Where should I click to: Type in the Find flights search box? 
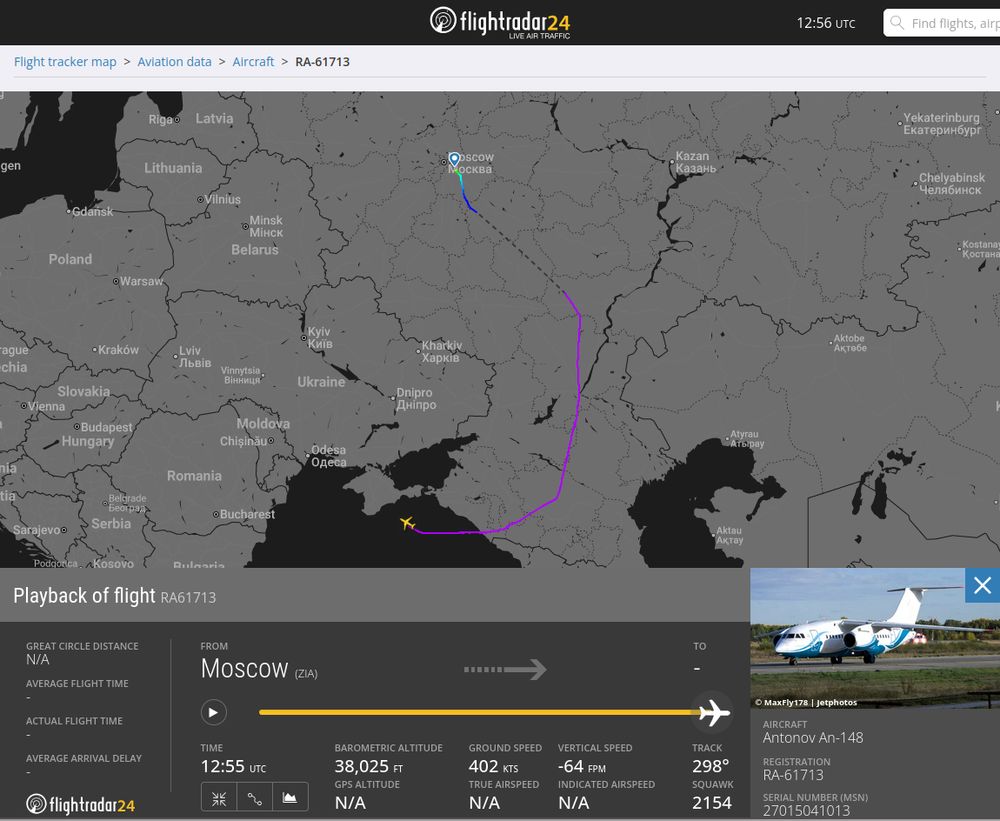click(x=942, y=23)
